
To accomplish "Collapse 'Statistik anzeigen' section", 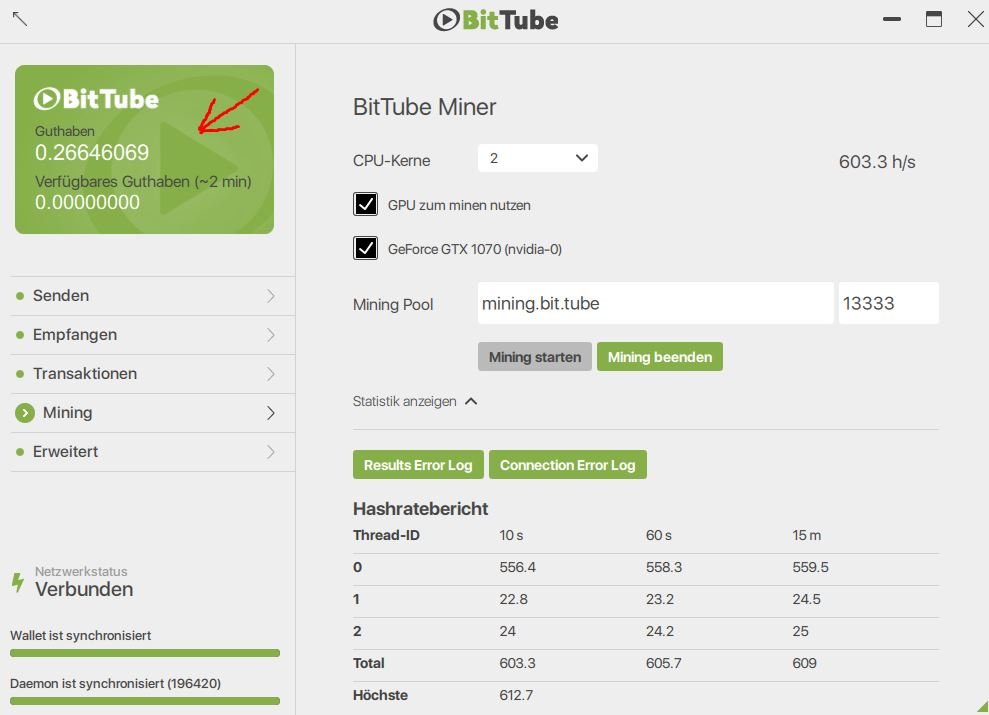I will (x=414, y=402).
